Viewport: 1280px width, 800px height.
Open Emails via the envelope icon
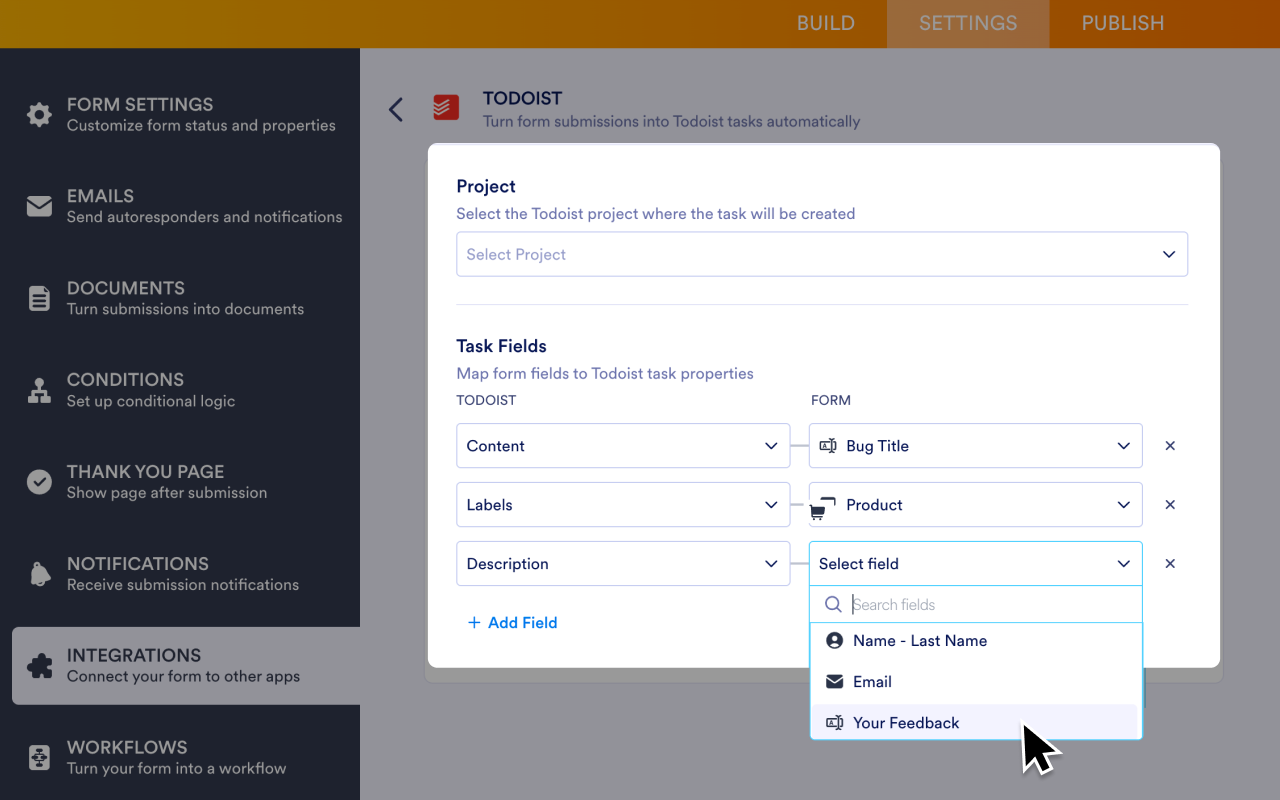(x=38, y=206)
